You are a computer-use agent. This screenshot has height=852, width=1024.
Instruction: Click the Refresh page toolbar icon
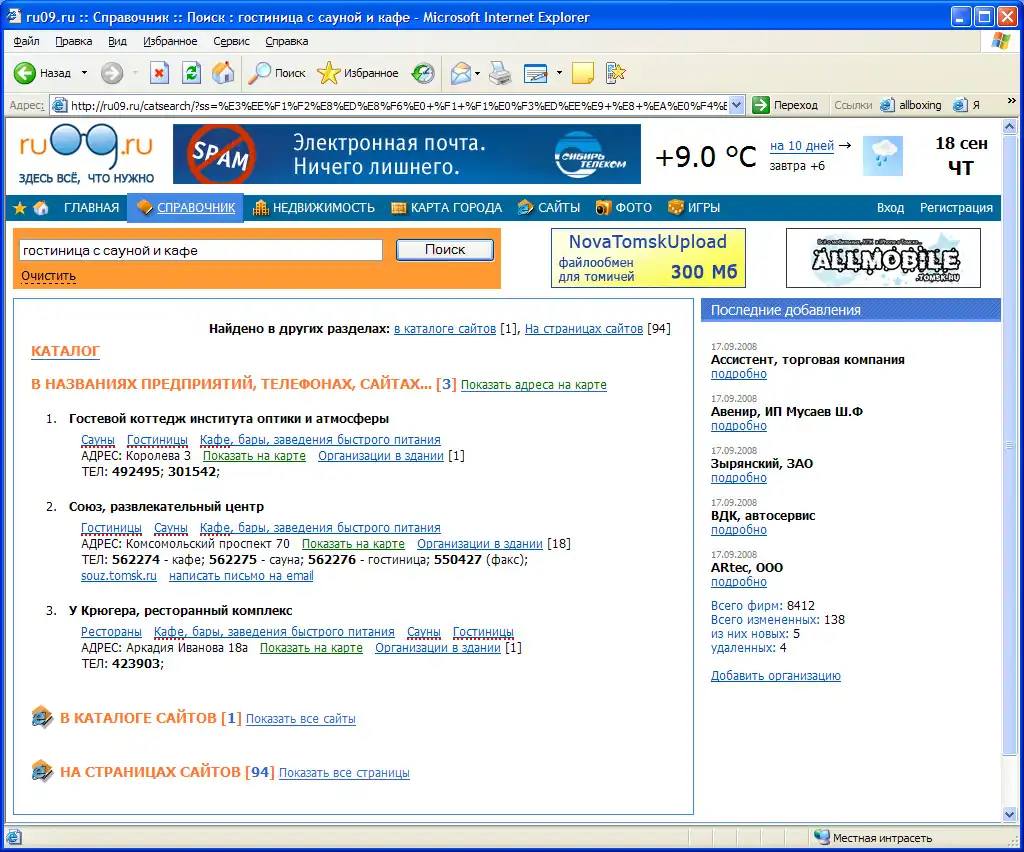[191, 73]
